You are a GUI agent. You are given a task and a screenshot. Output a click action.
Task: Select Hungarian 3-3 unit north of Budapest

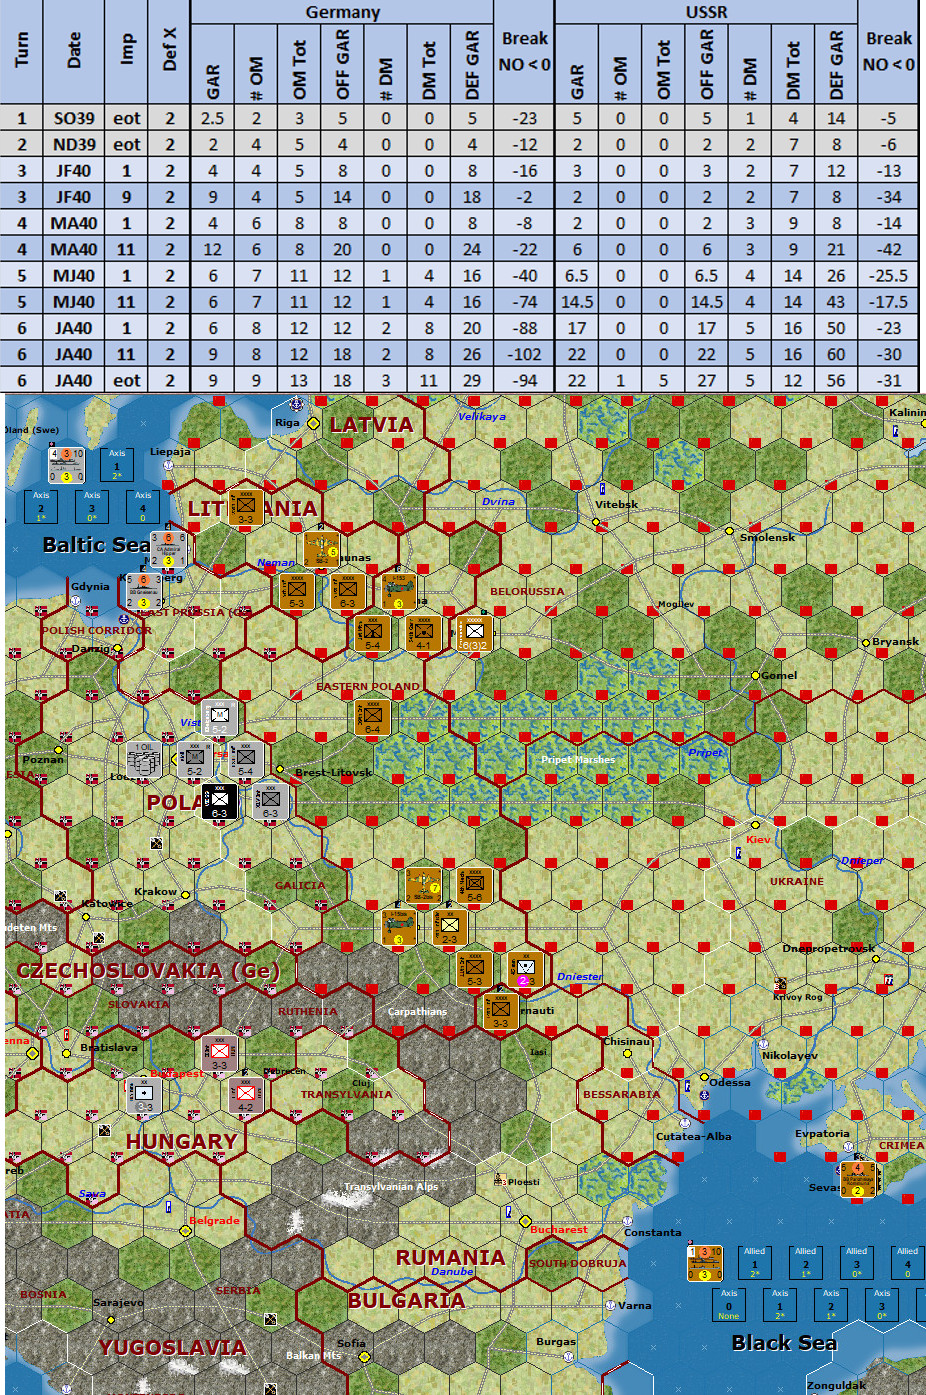click(219, 1053)
